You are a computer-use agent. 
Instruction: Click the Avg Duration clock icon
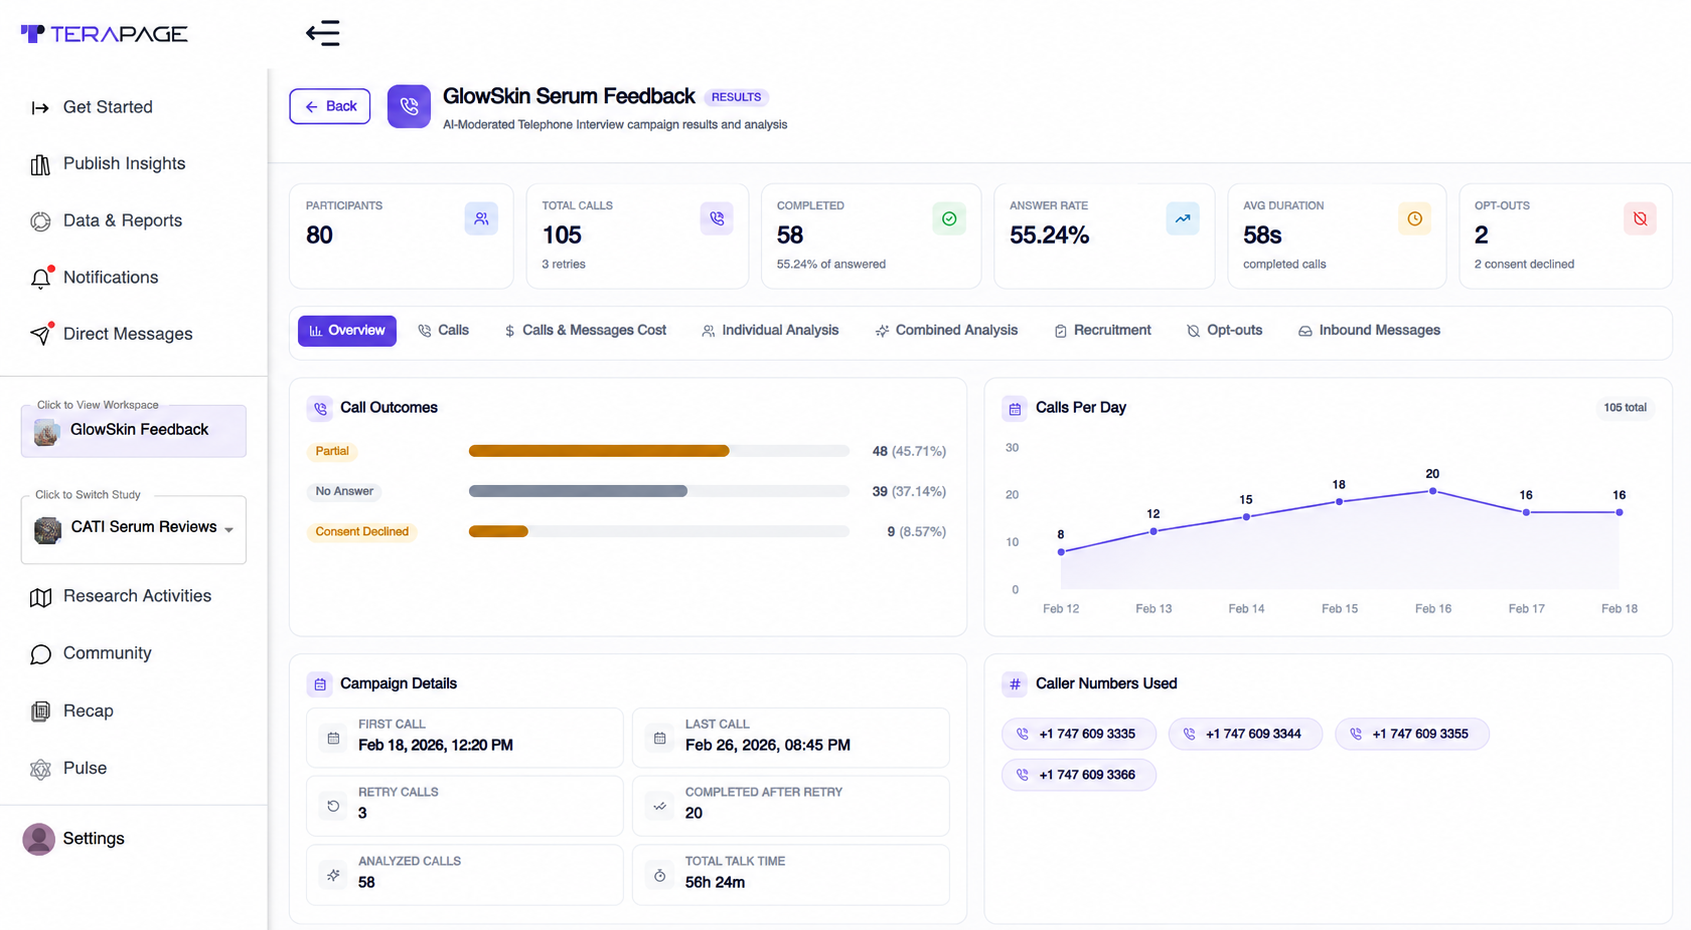pyautogui.click(x=1414, y=218)
